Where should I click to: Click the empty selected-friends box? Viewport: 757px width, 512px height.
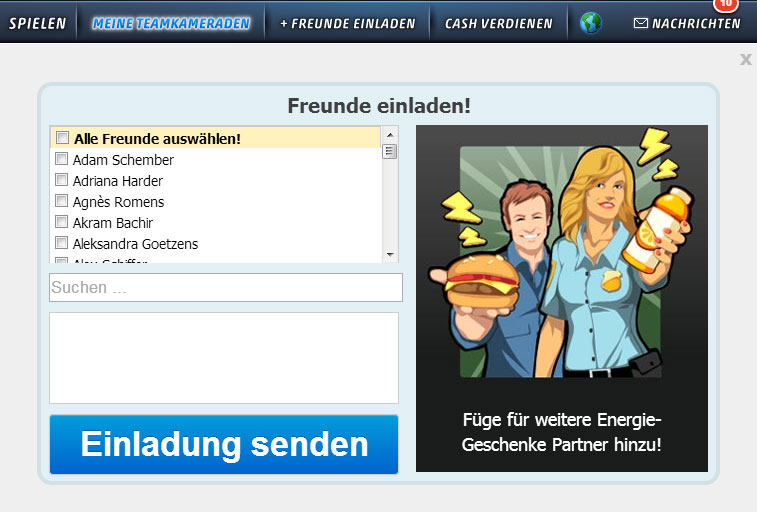click(224, 358)
